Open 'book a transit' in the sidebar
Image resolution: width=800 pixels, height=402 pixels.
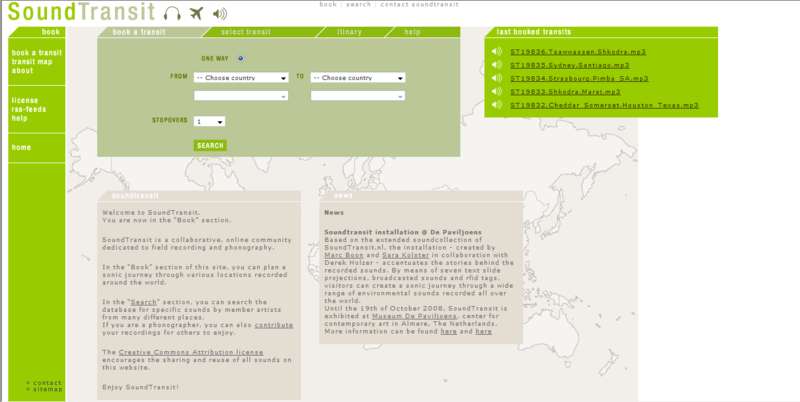pos(37,53)
